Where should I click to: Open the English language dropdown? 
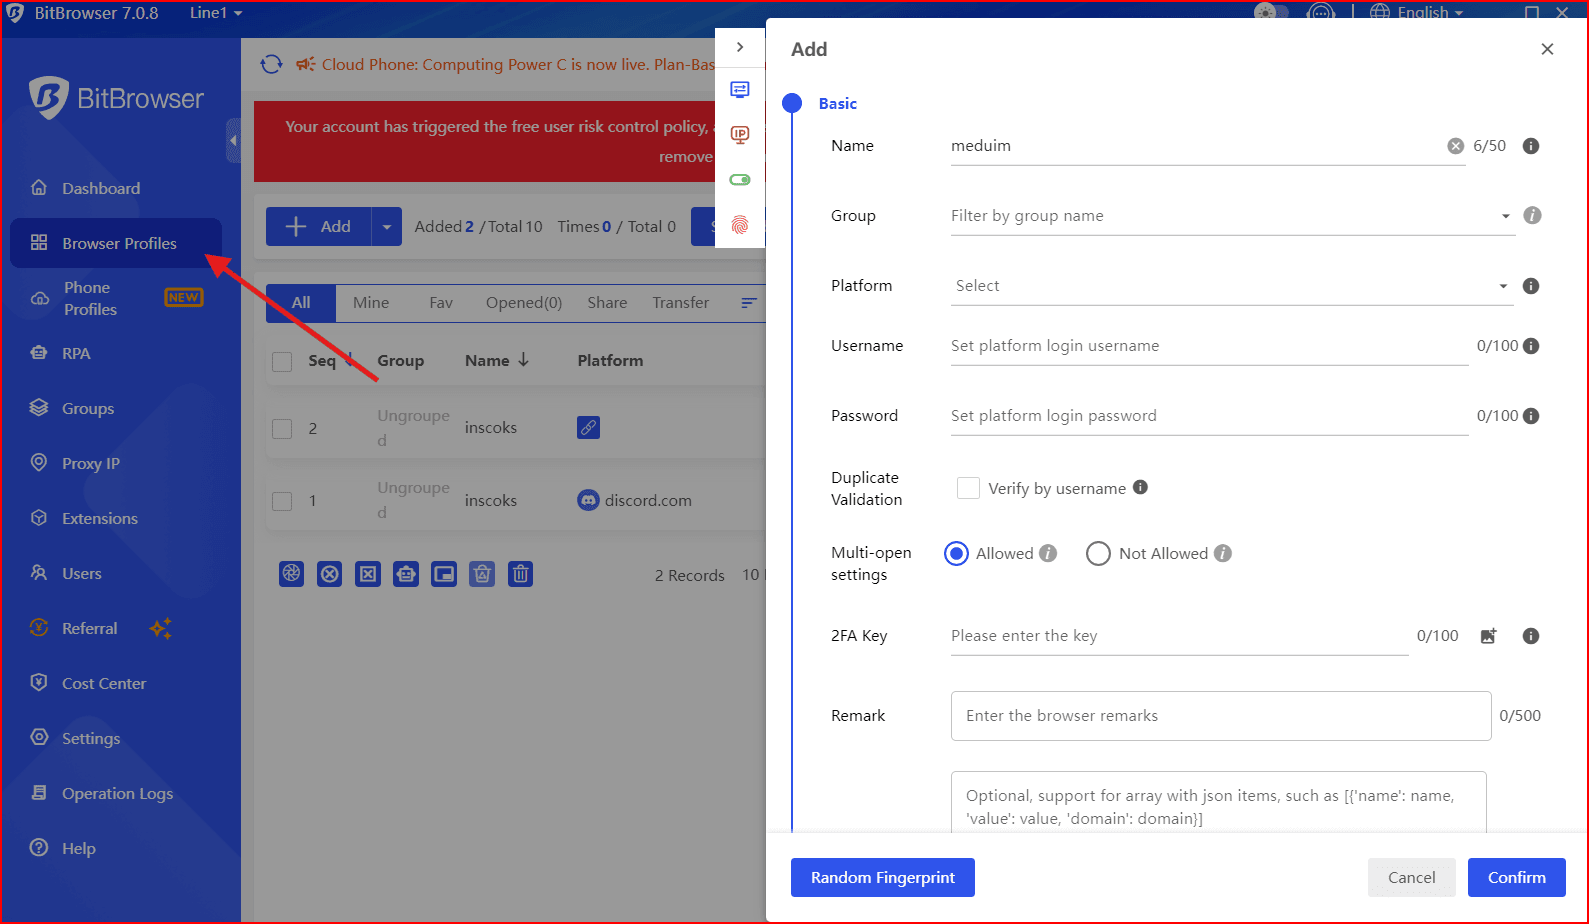(x=1430, y=12)
